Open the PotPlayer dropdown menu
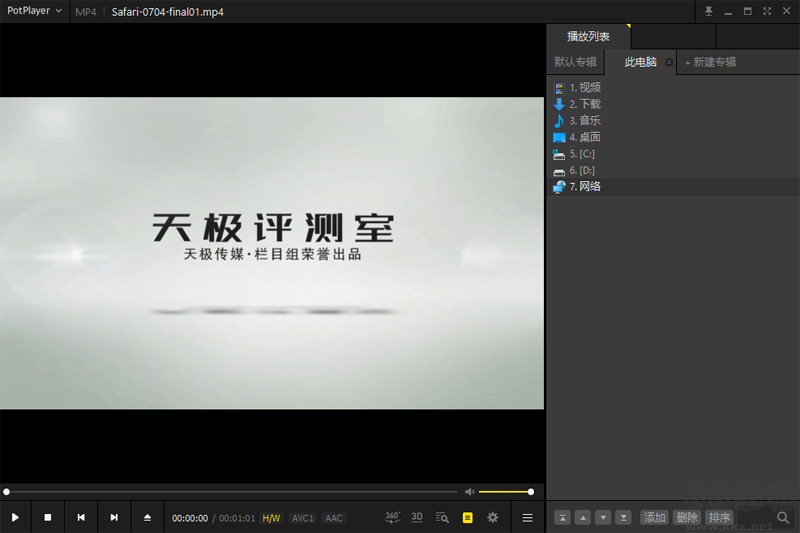Screen dimensions: 800x533 click(34, 11)
